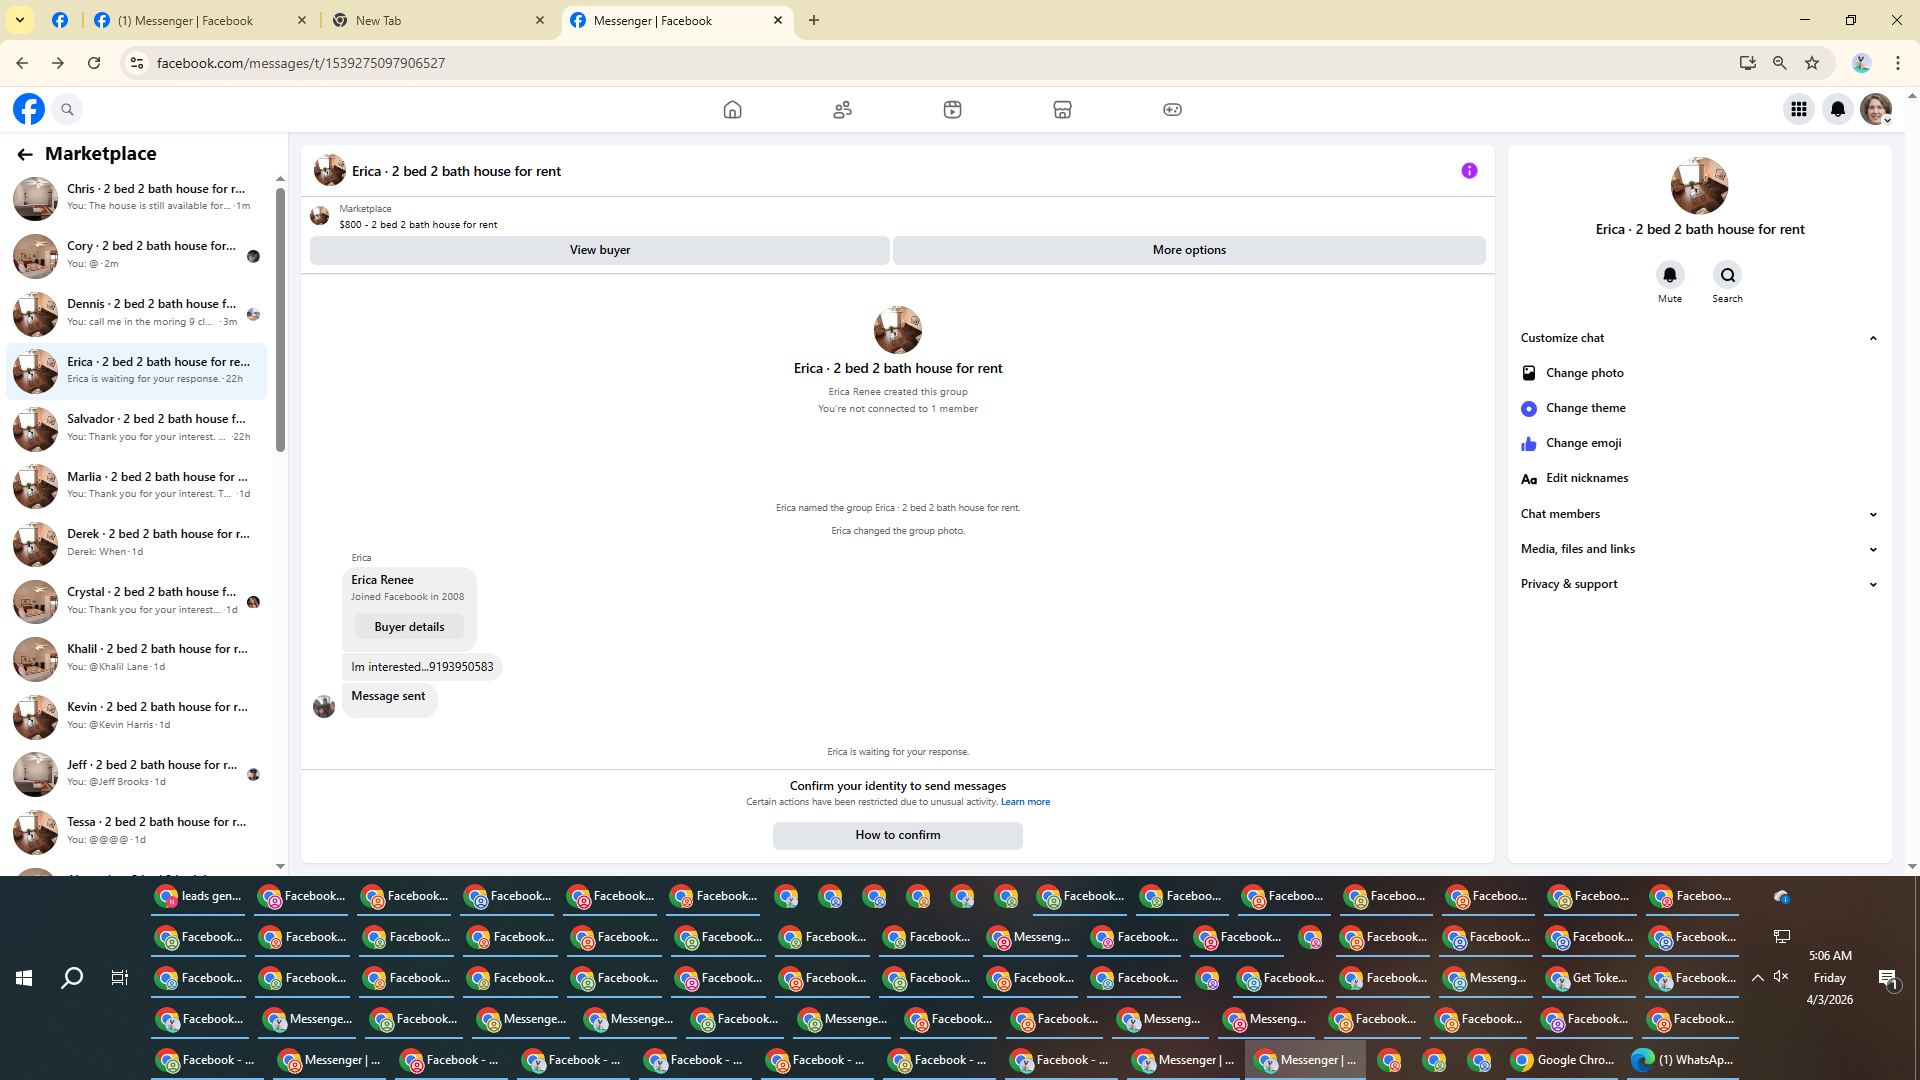The height and width of the screenshot is (1080, 1920).
Task: Open the Facebook apps menu grid icon
Action: 1798,110
